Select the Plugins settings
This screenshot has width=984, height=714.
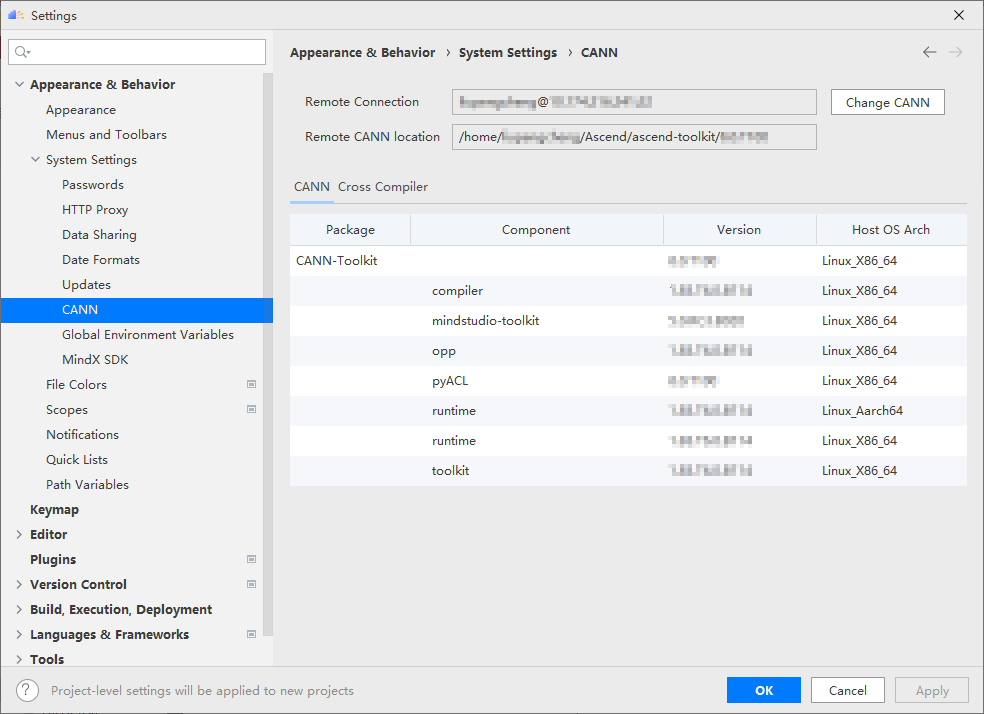[x=53, y=560]
